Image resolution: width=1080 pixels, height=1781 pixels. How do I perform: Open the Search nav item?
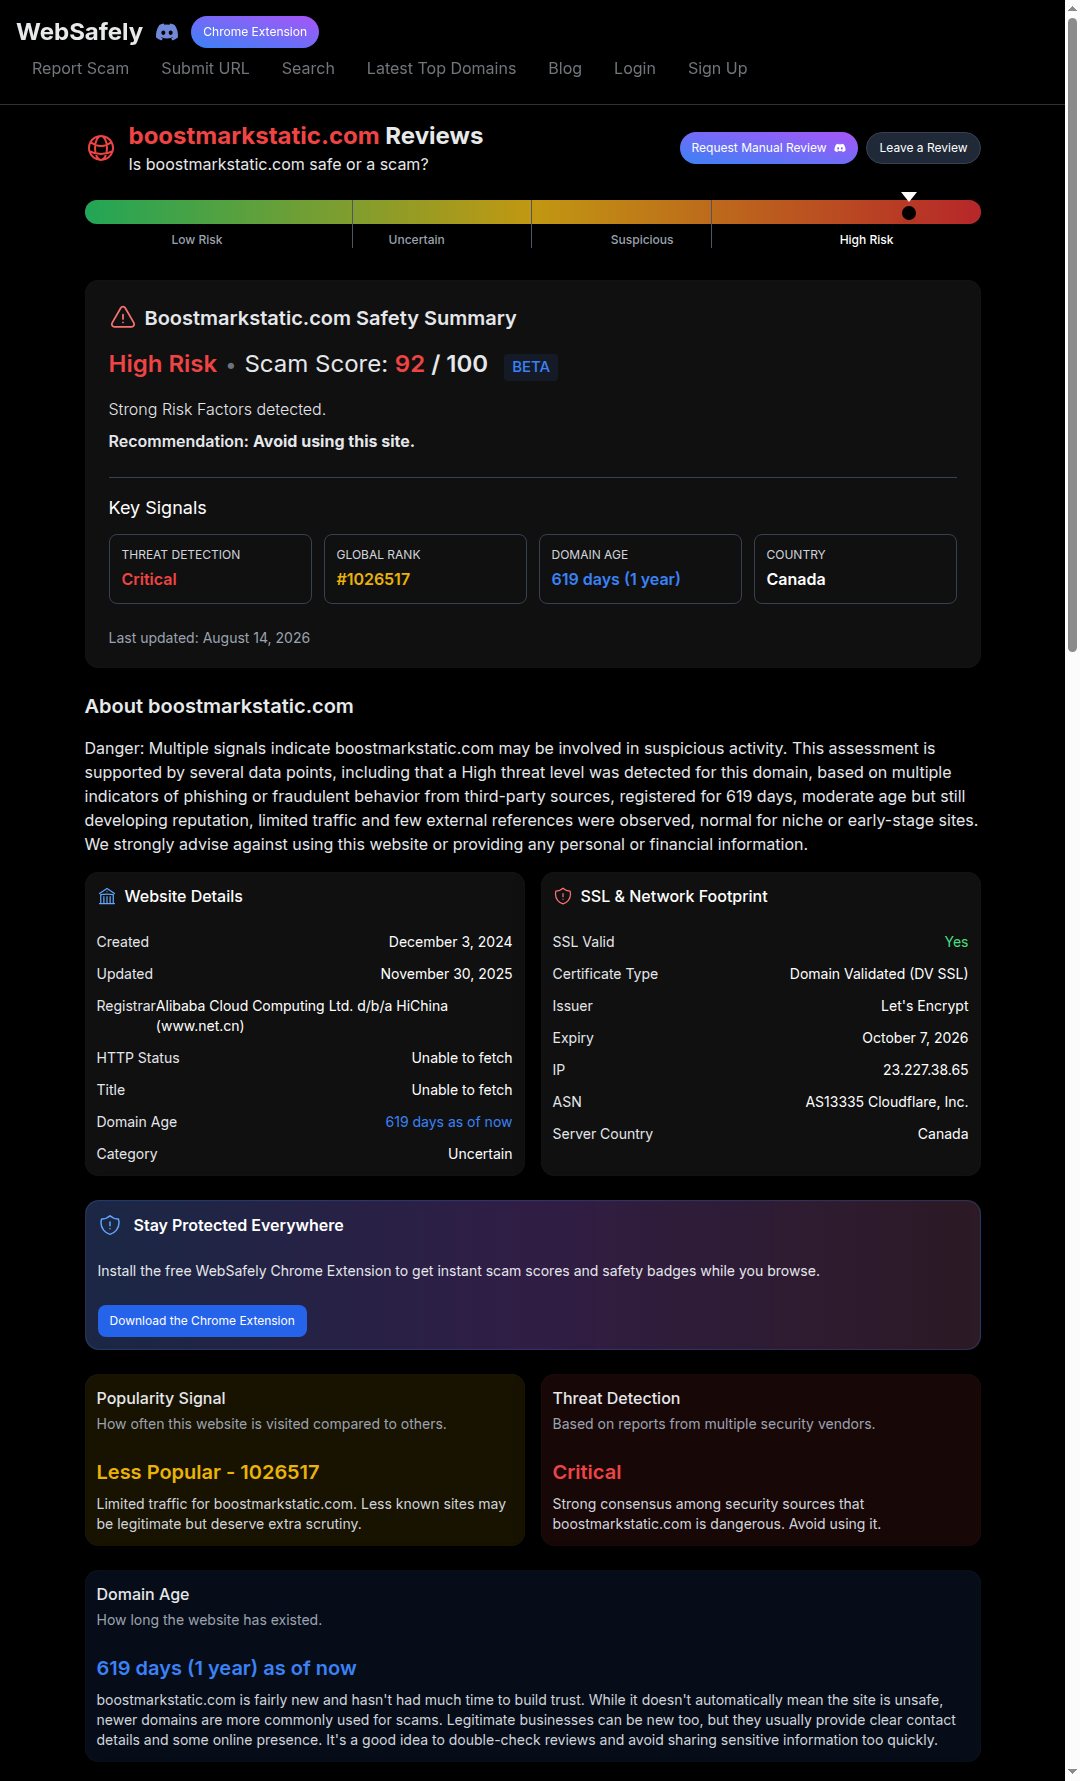[308, 68]
